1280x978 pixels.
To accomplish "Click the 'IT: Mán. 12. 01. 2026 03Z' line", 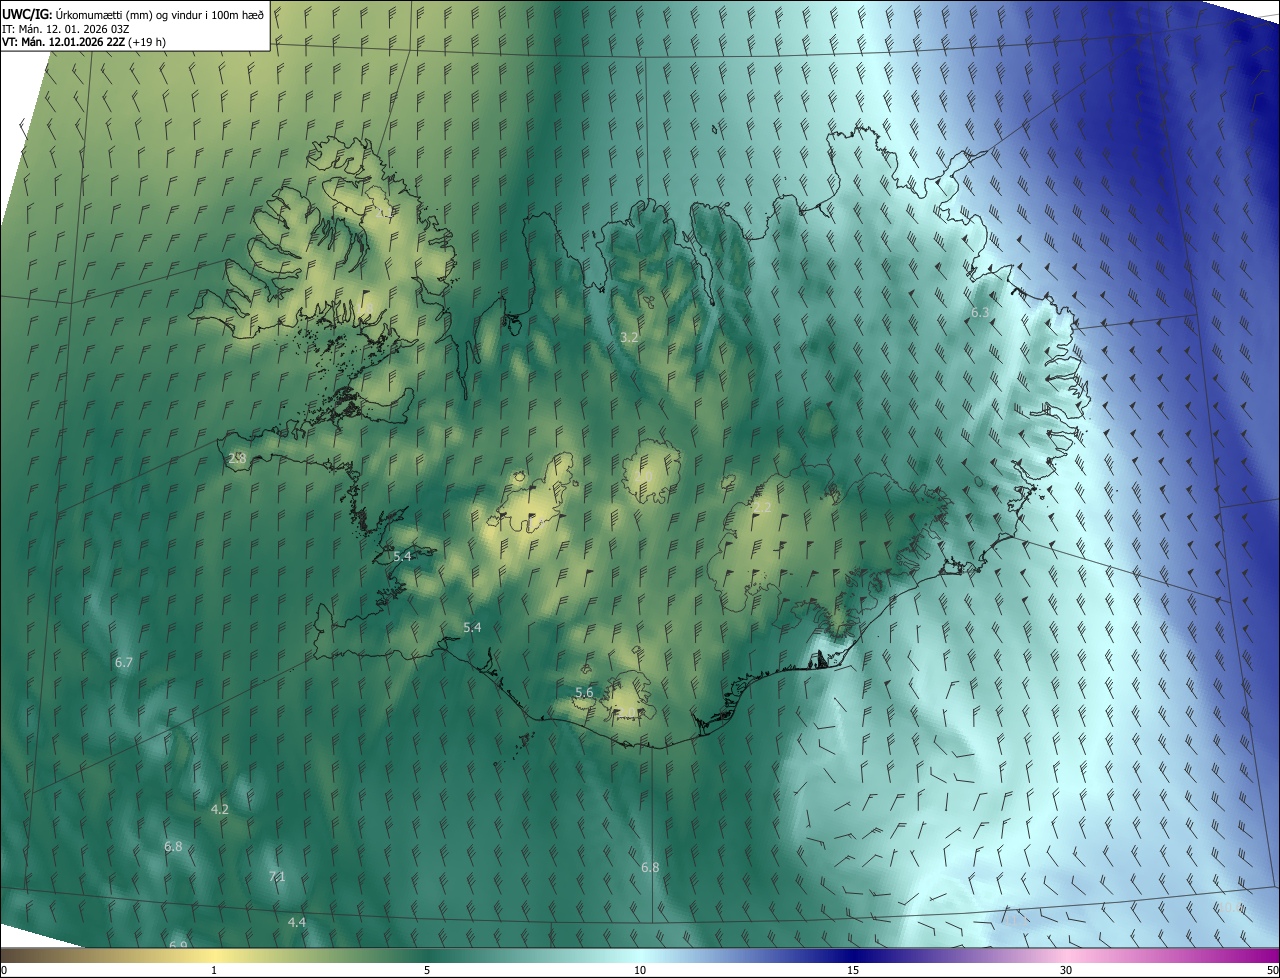I will click(x=66, y=29).
